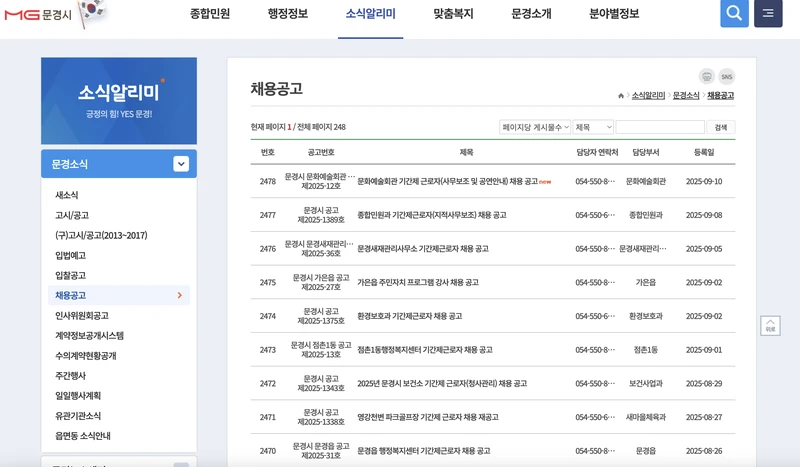Go to 고시/공고 in sidebar
Screen dimensions: 800x467
(x=72, y=215)
